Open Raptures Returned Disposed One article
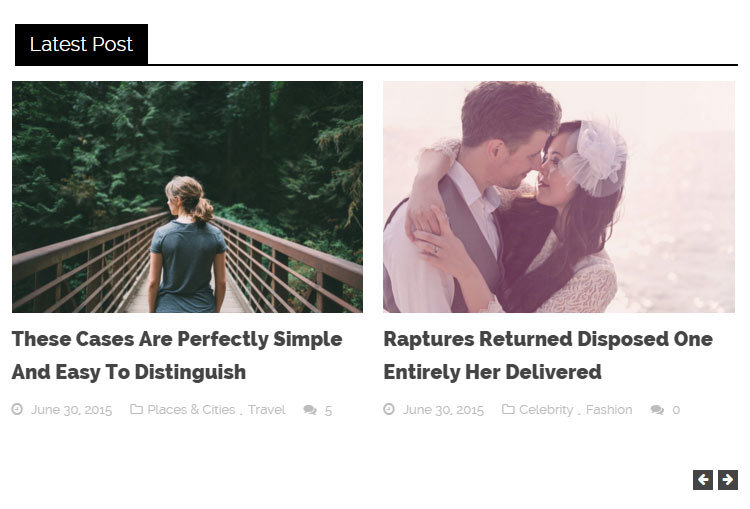Screen dimensions: 750x509 coord(548,355)
